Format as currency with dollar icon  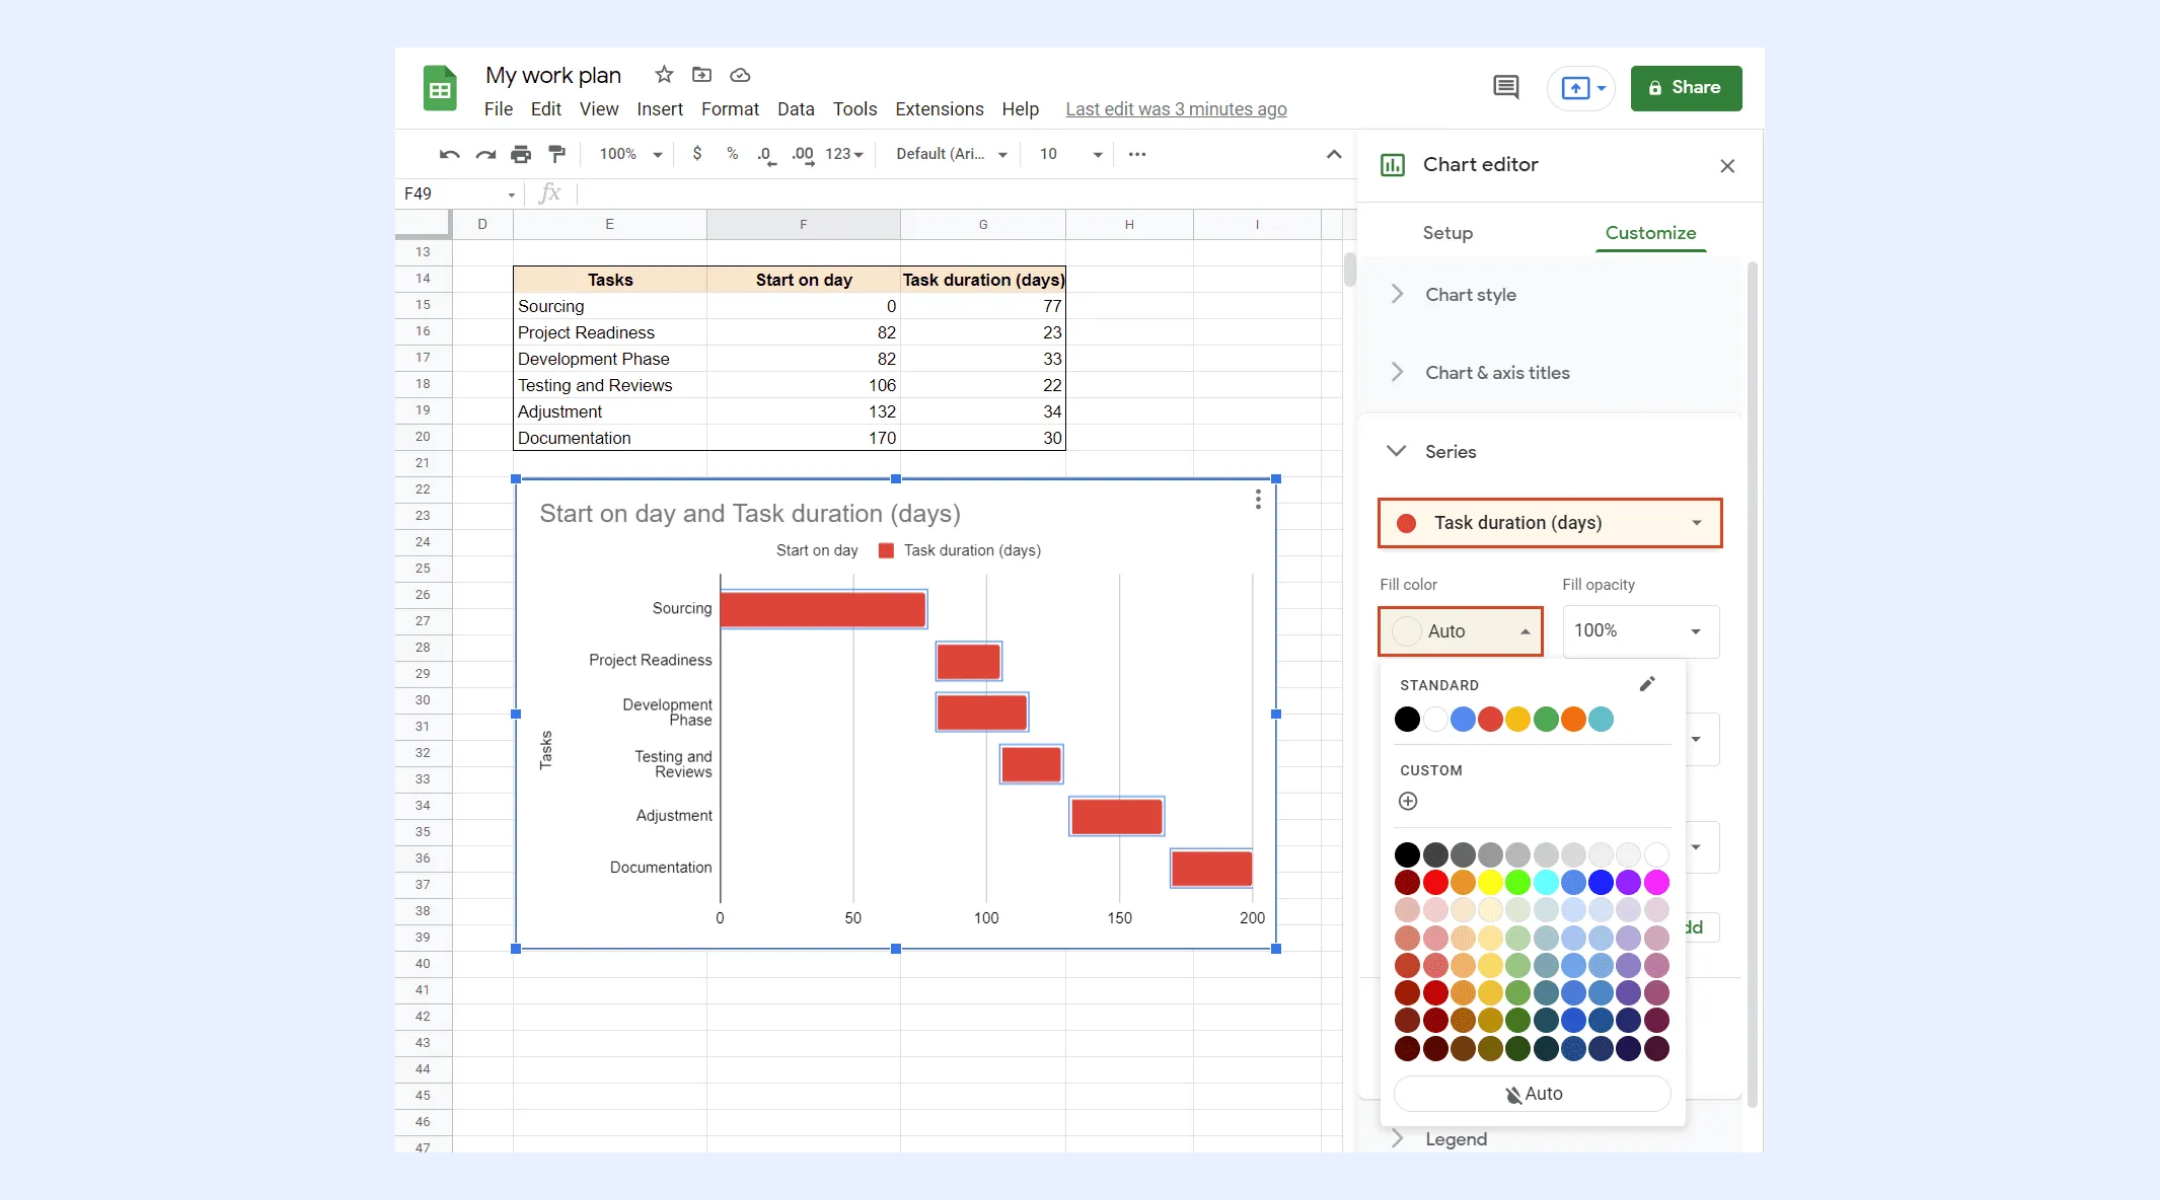[697, 154]
